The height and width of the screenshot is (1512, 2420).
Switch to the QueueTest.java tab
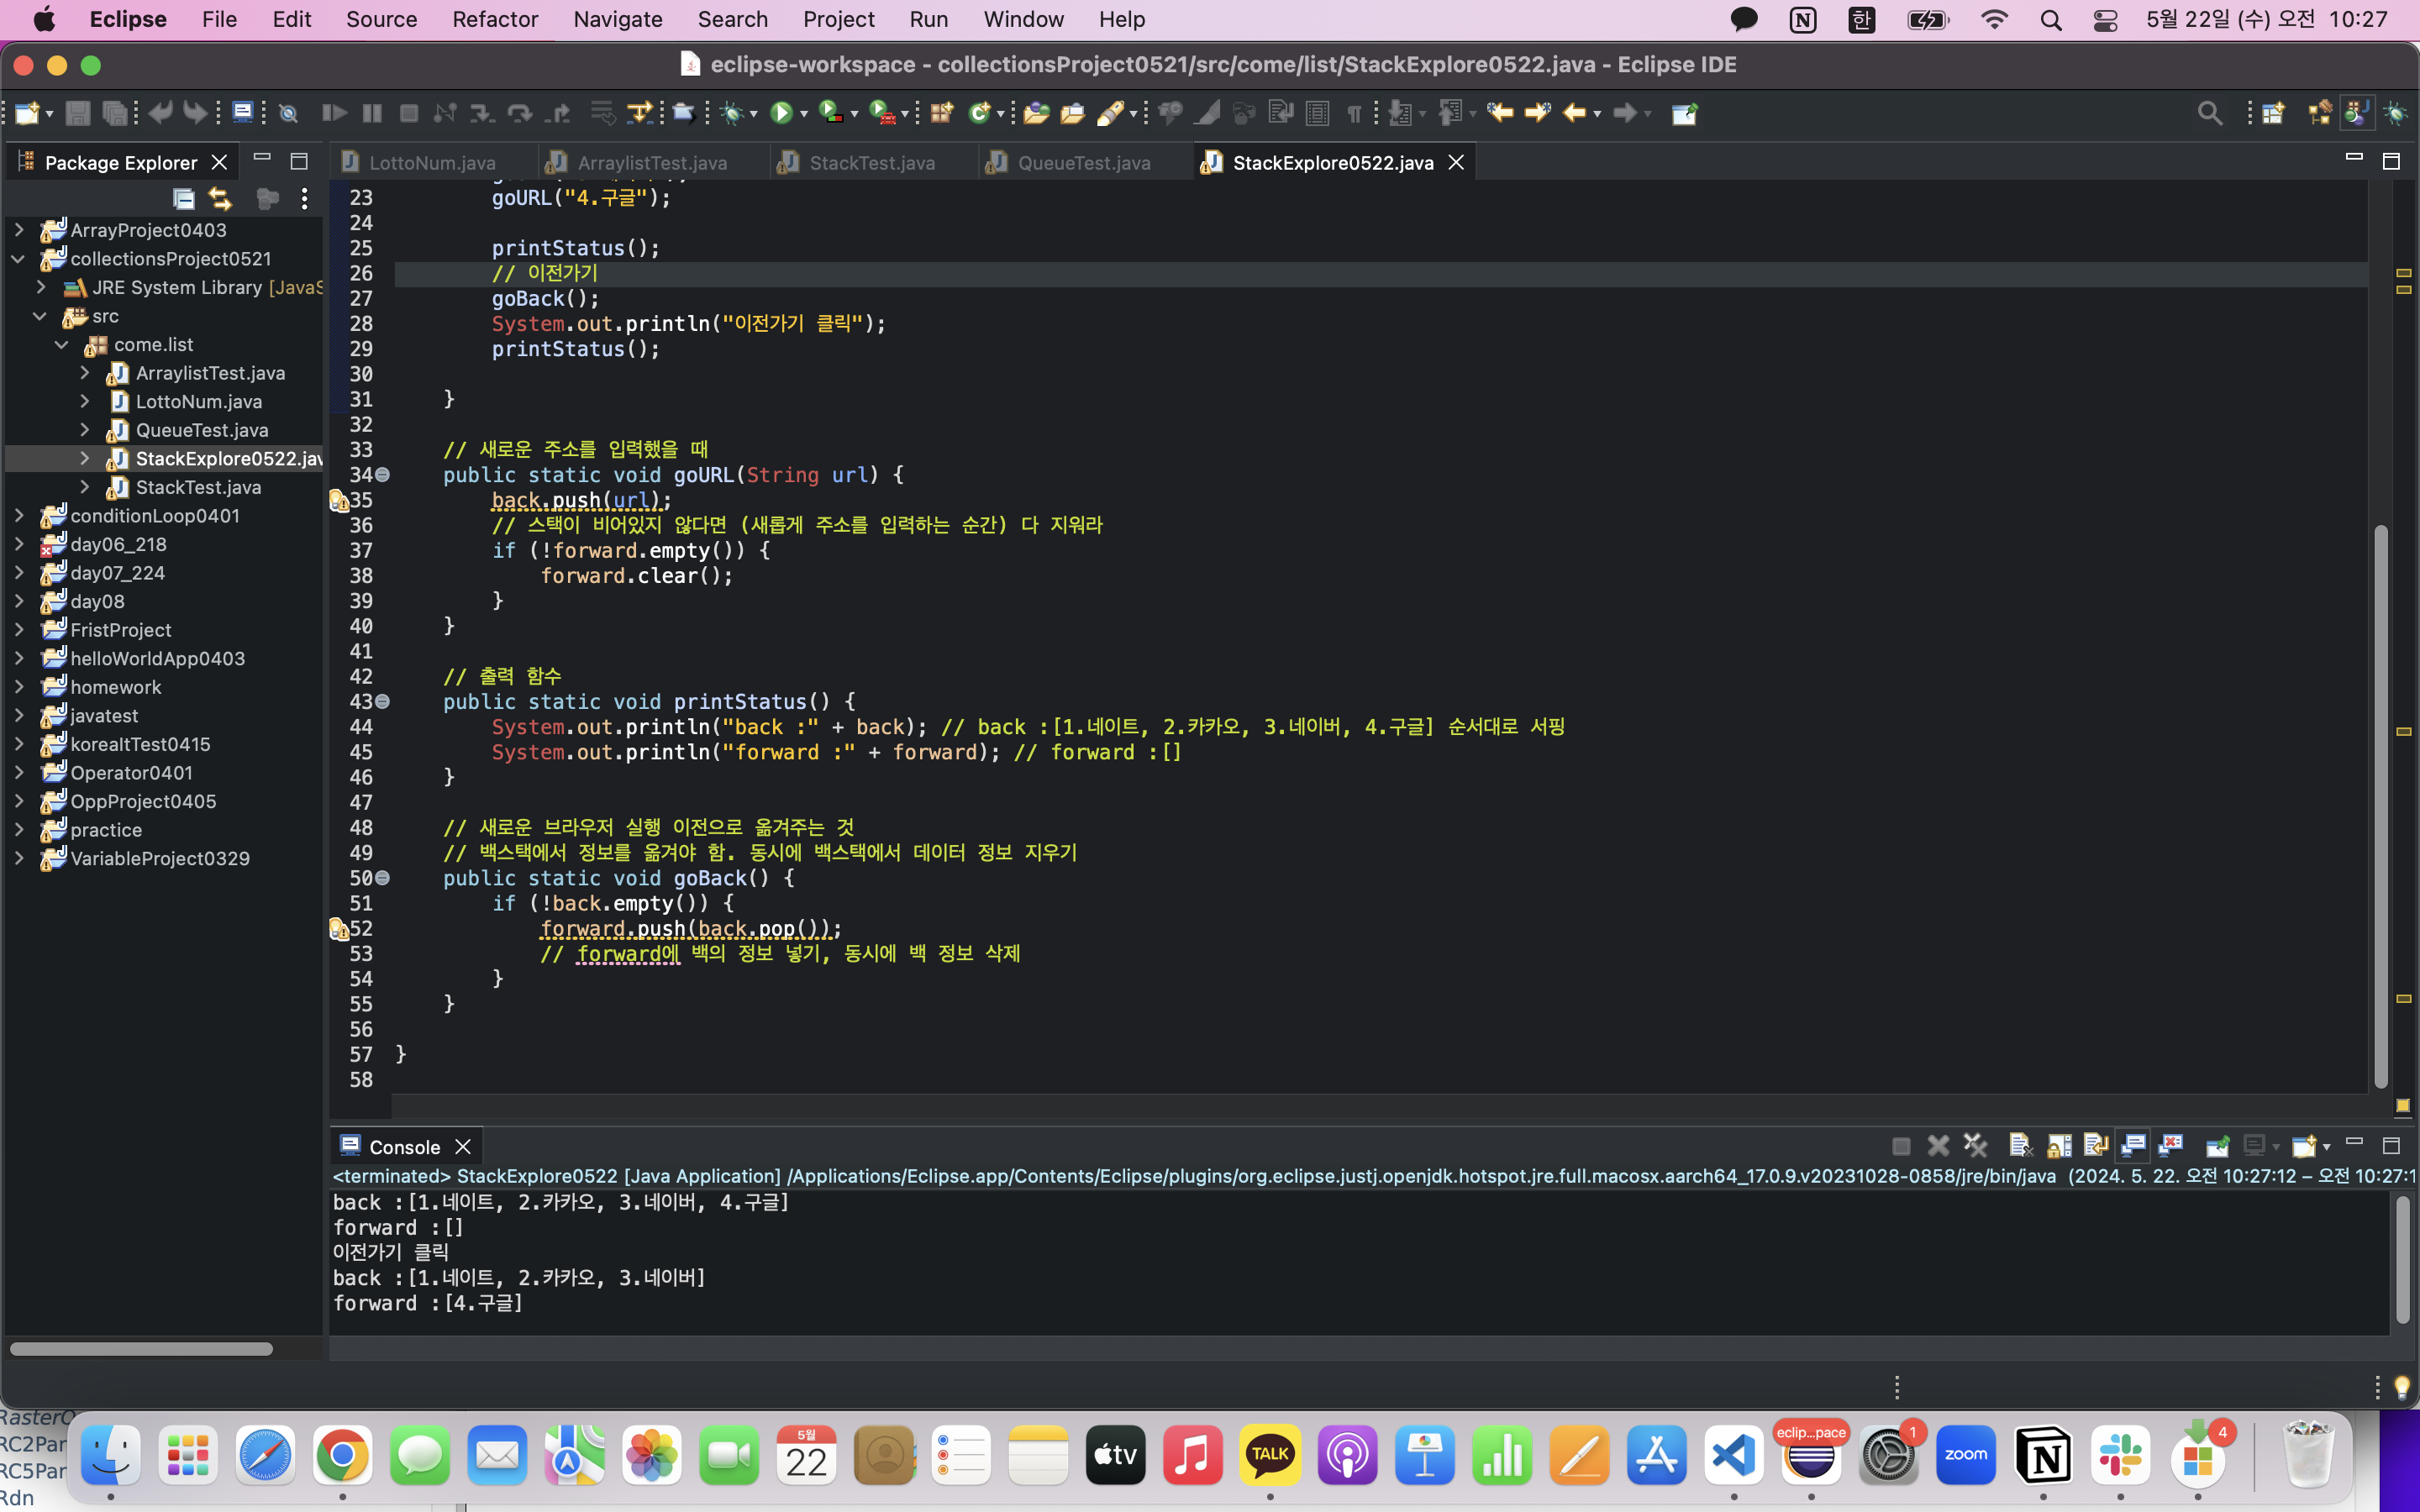tap(1083, 162)
